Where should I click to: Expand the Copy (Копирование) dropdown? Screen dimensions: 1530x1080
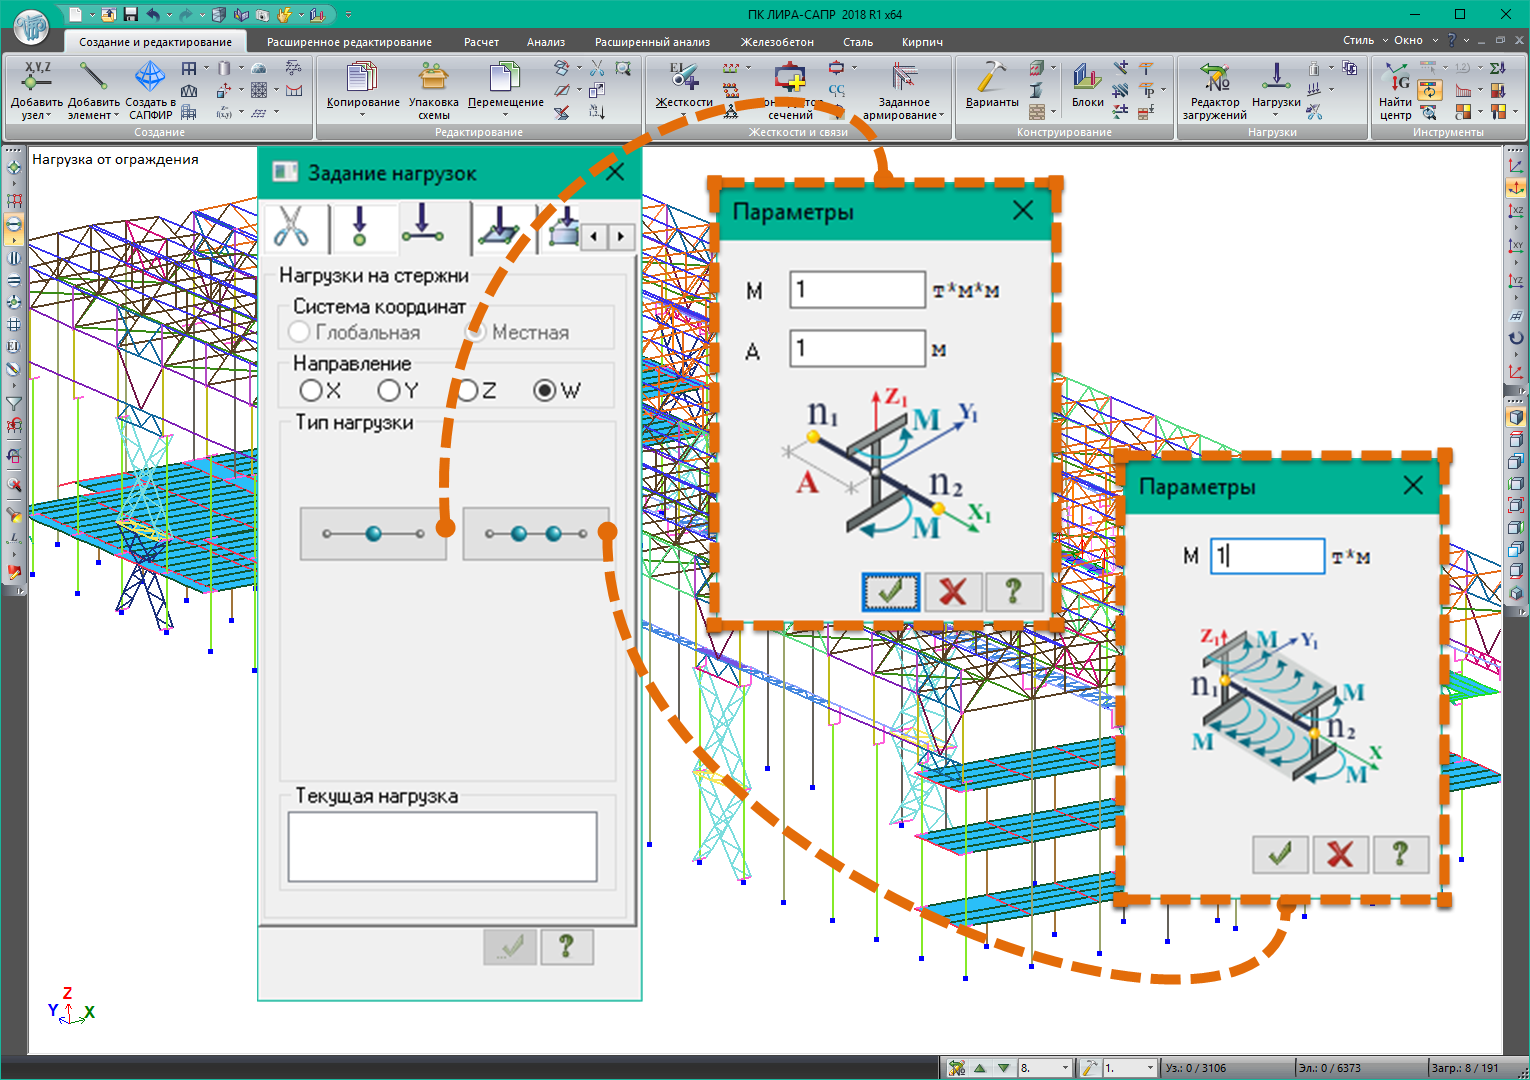coord(363,115)
